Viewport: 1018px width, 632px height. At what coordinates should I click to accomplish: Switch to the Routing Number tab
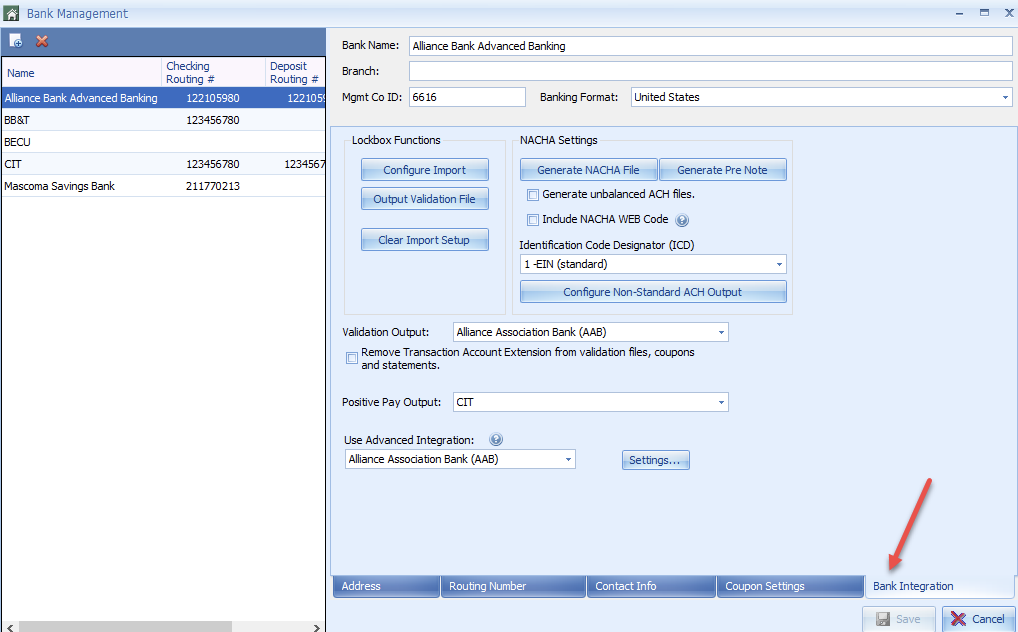(513, 586)
